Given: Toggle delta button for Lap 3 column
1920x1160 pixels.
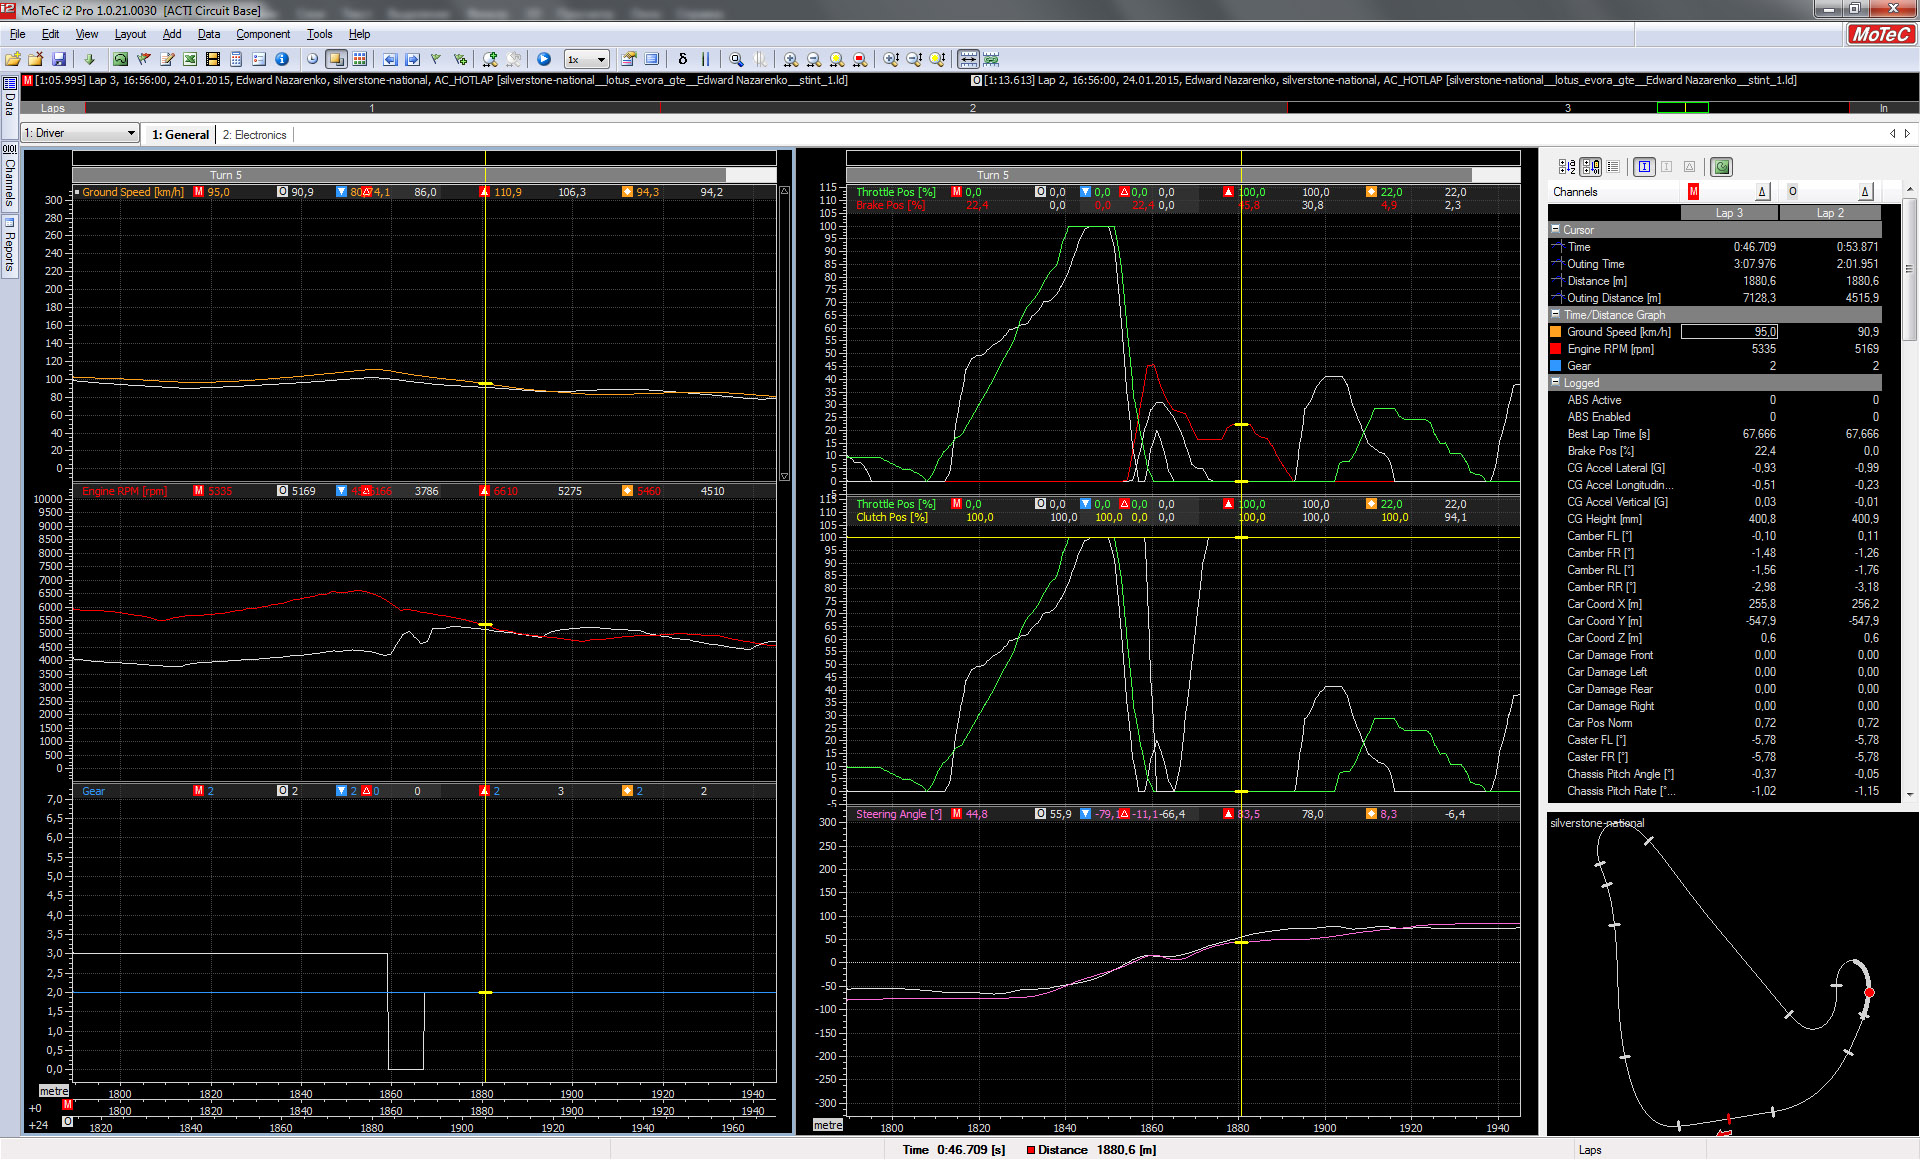Looking at the screenshot, I should (x=1762, y=191).
